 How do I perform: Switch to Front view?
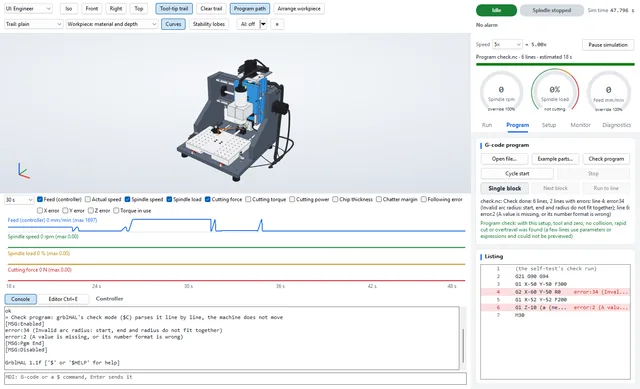pyautogui.click(x=92, y=9)
